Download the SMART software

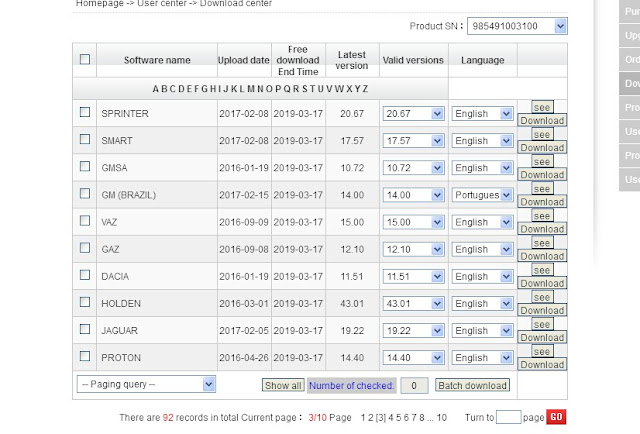542,147
